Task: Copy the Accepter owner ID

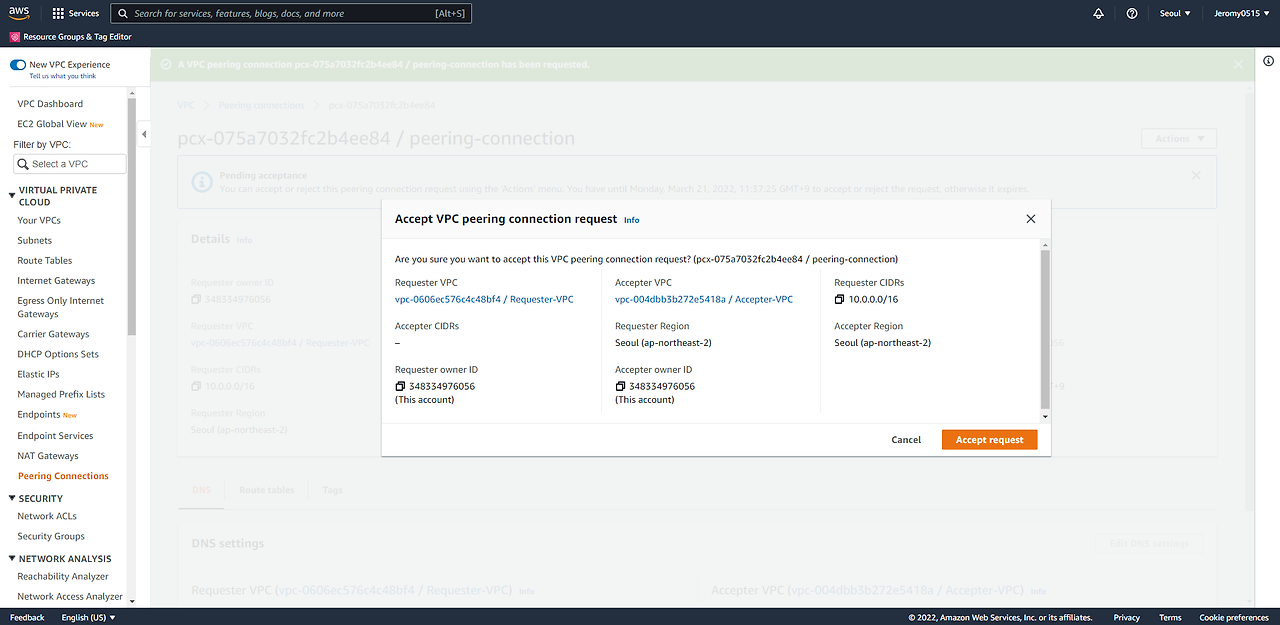Action: tap(620, 386)
